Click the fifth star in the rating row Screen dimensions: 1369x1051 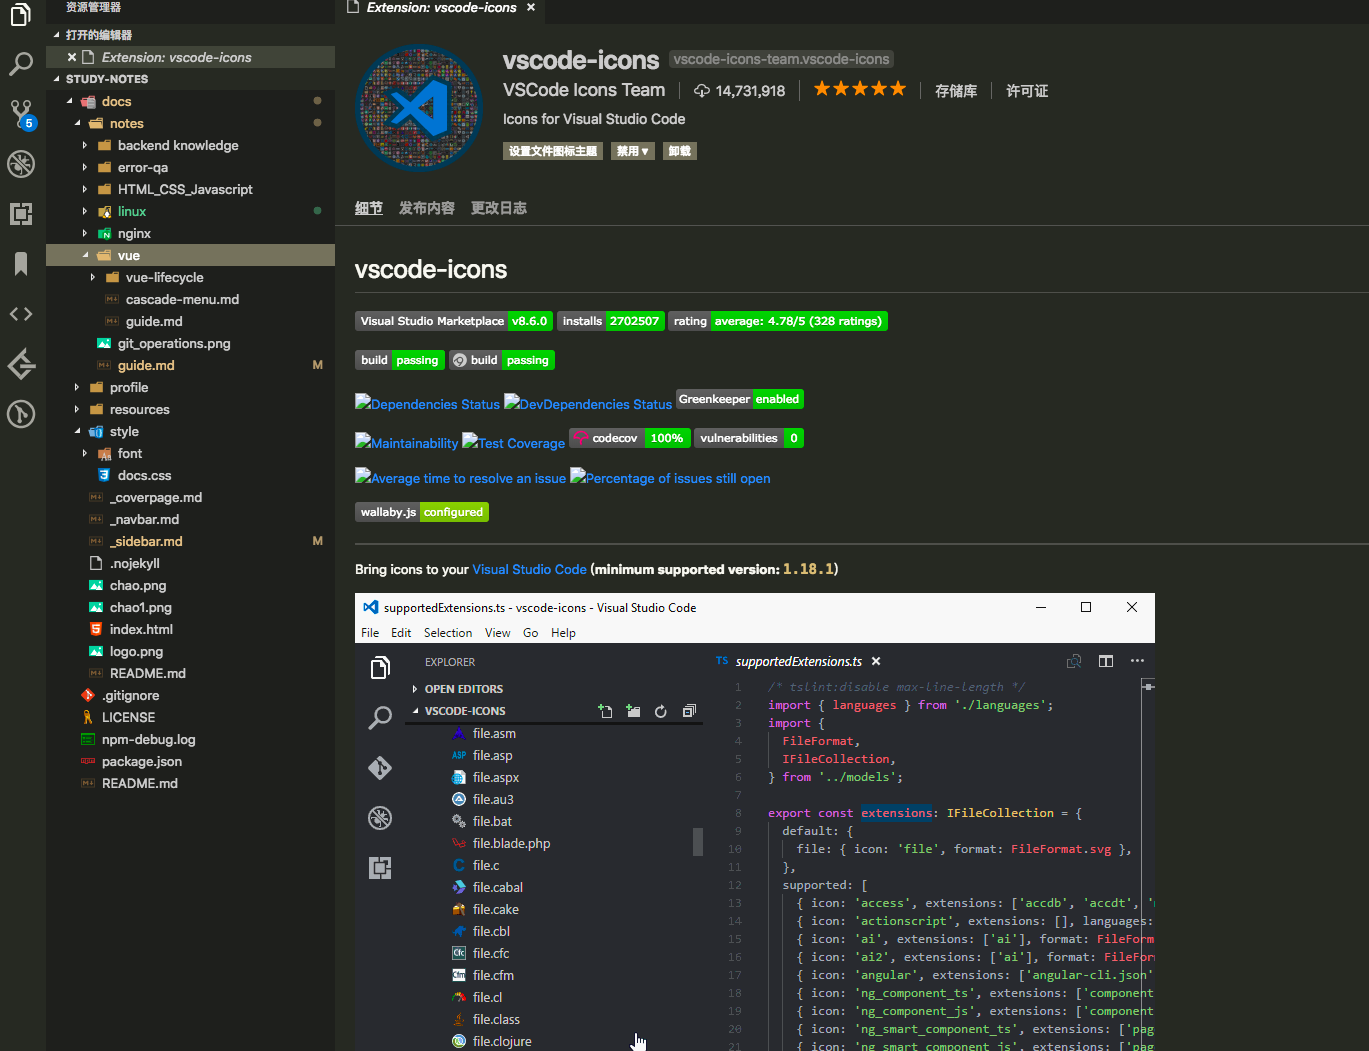pyautogui.click(x=898, y=88)
